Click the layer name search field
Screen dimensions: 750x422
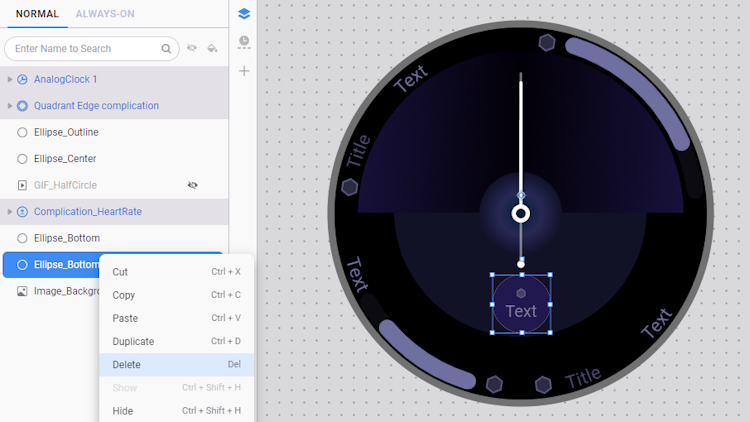(85, 48)
